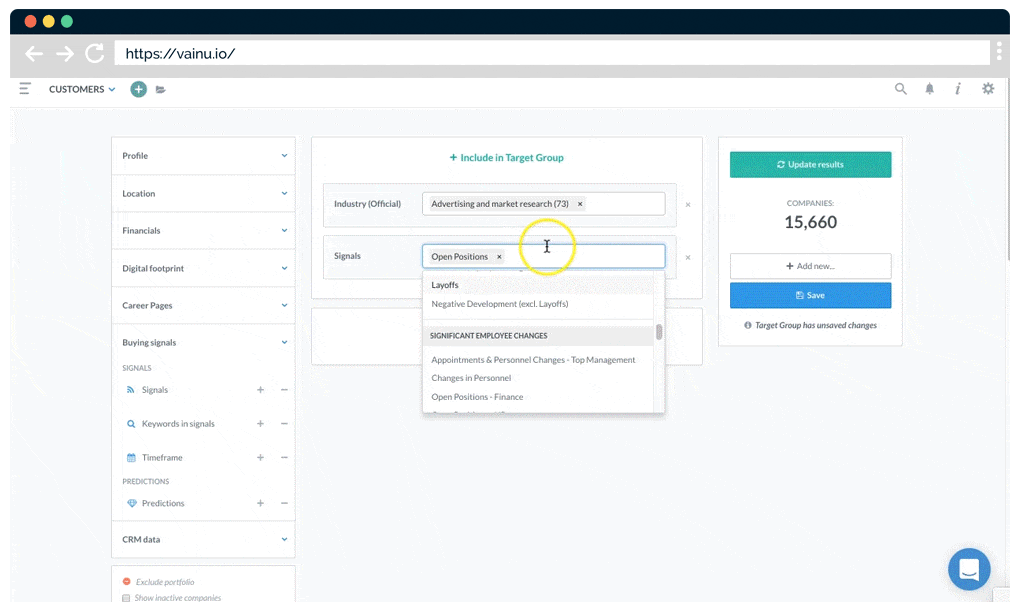Click browser reload icon
The width and height of the screenshot is (1020, 609).
[95, 54]
